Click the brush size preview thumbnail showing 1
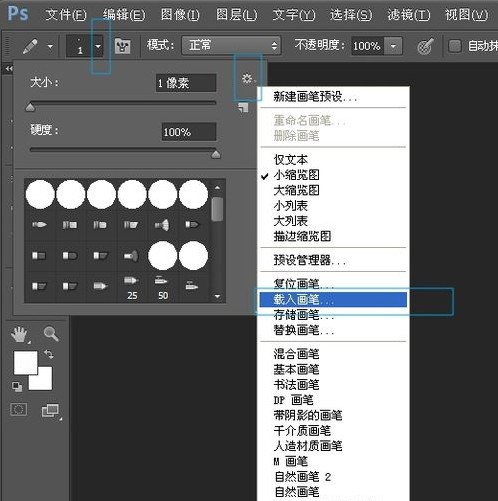The height and width of the screenshot is (501, 498). 80,46
